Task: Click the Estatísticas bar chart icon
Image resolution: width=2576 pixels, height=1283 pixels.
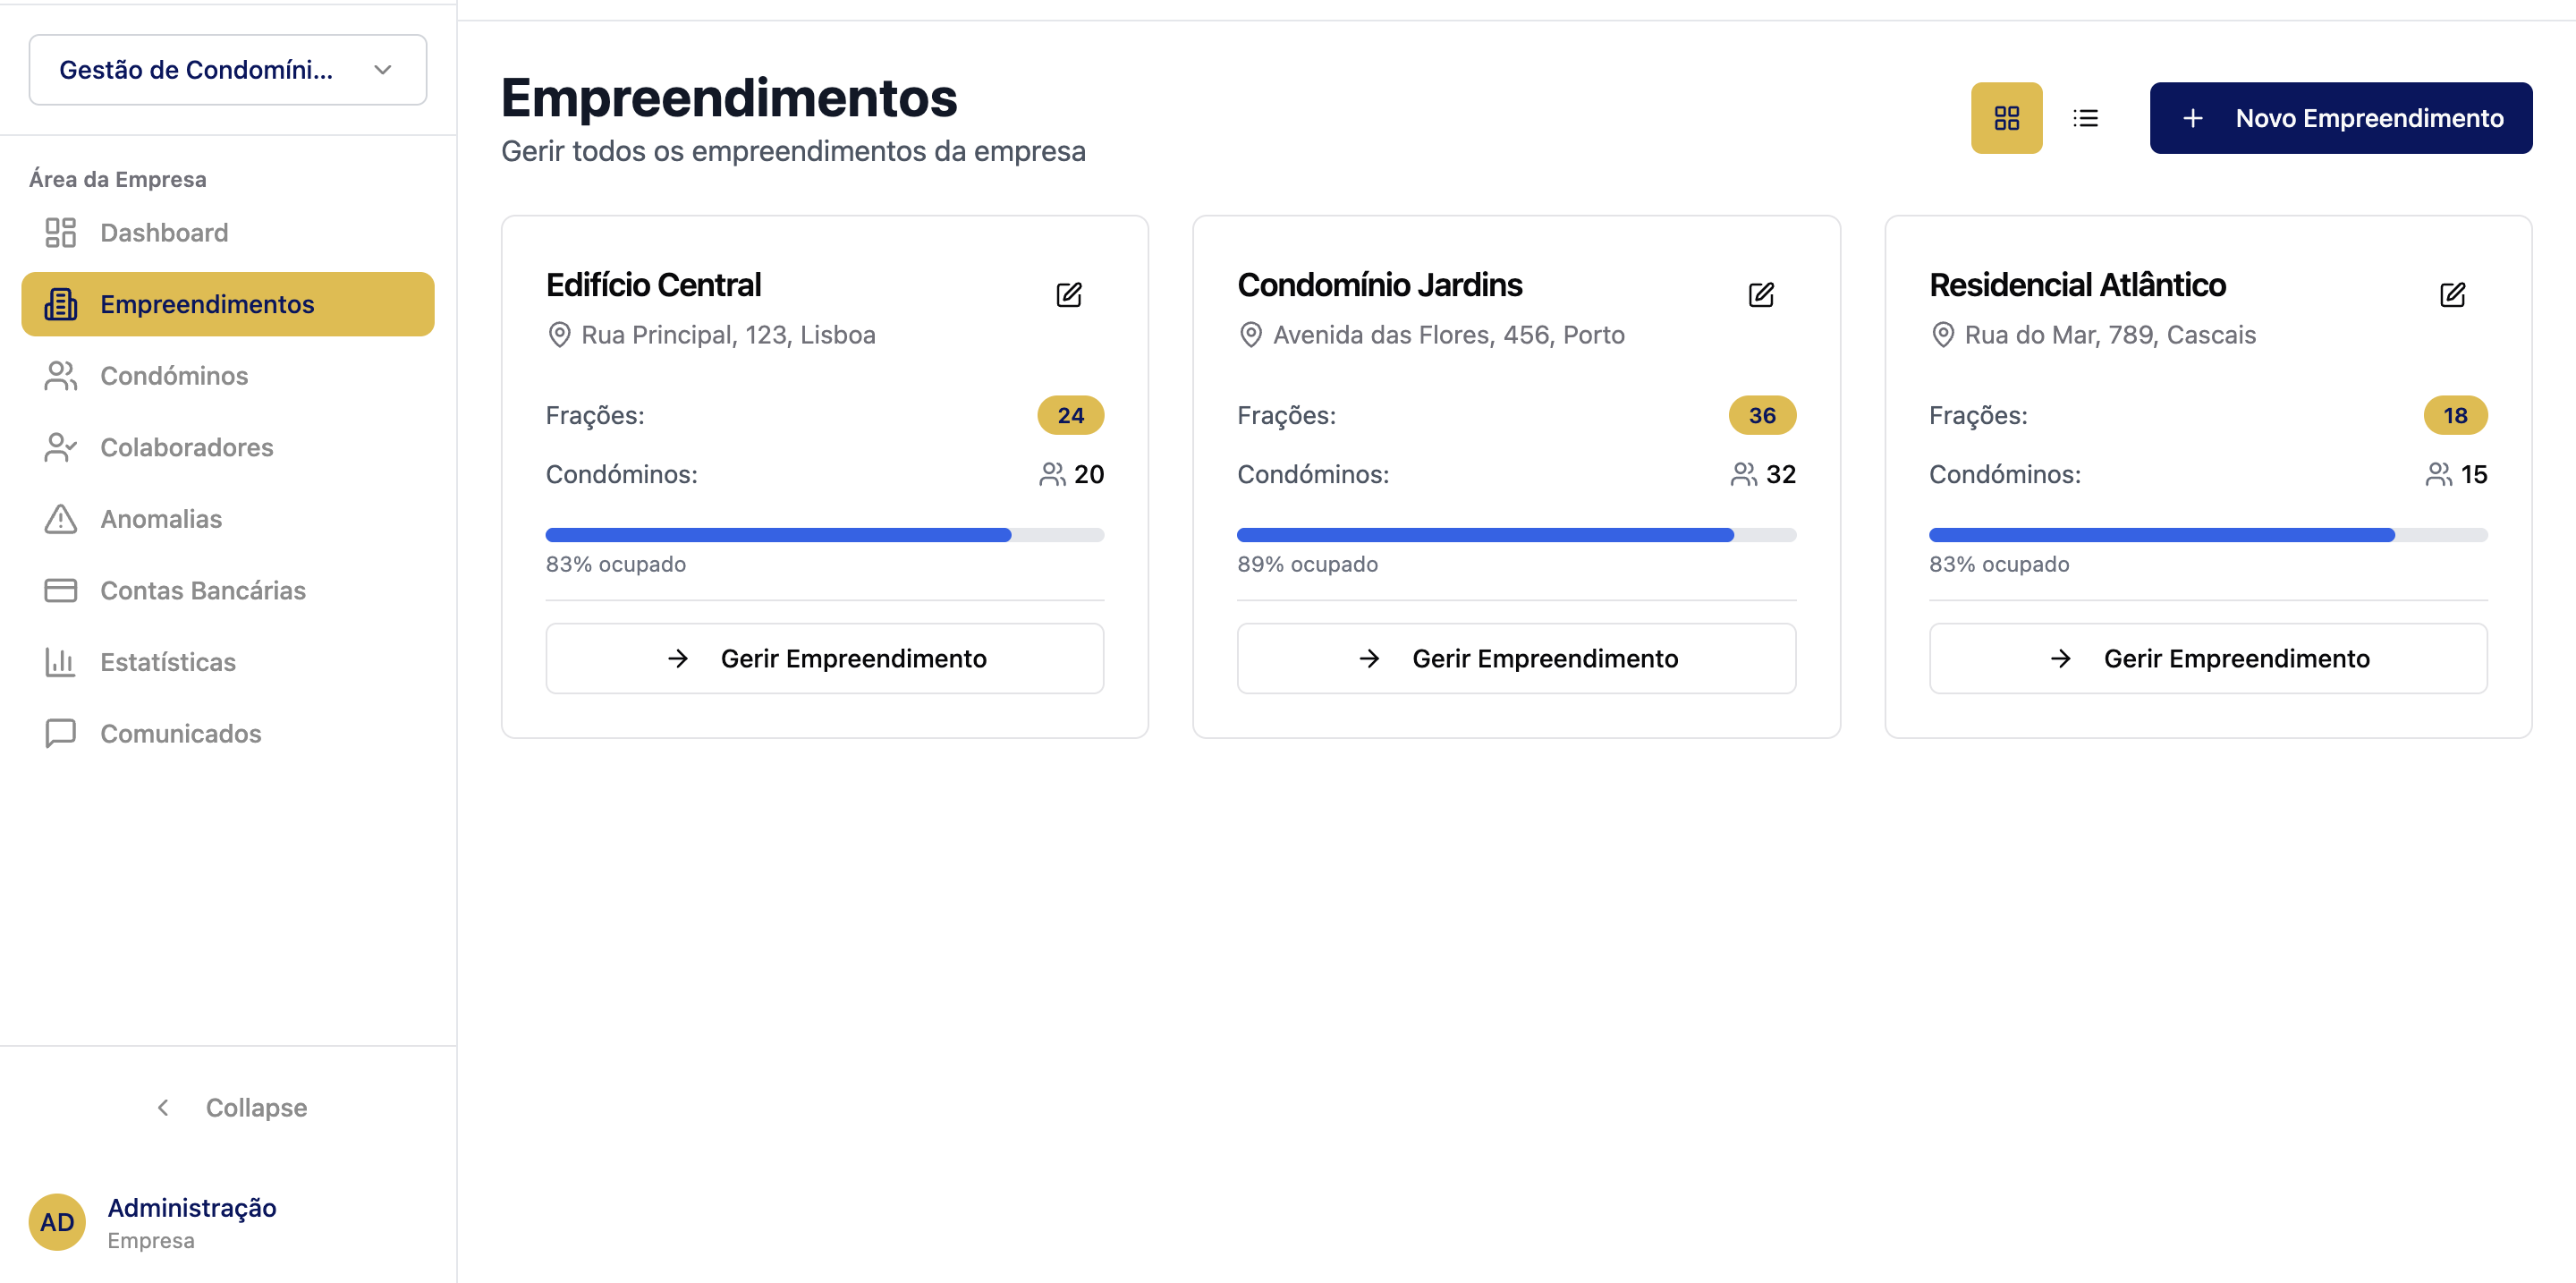Action: (x=60, y=662)
